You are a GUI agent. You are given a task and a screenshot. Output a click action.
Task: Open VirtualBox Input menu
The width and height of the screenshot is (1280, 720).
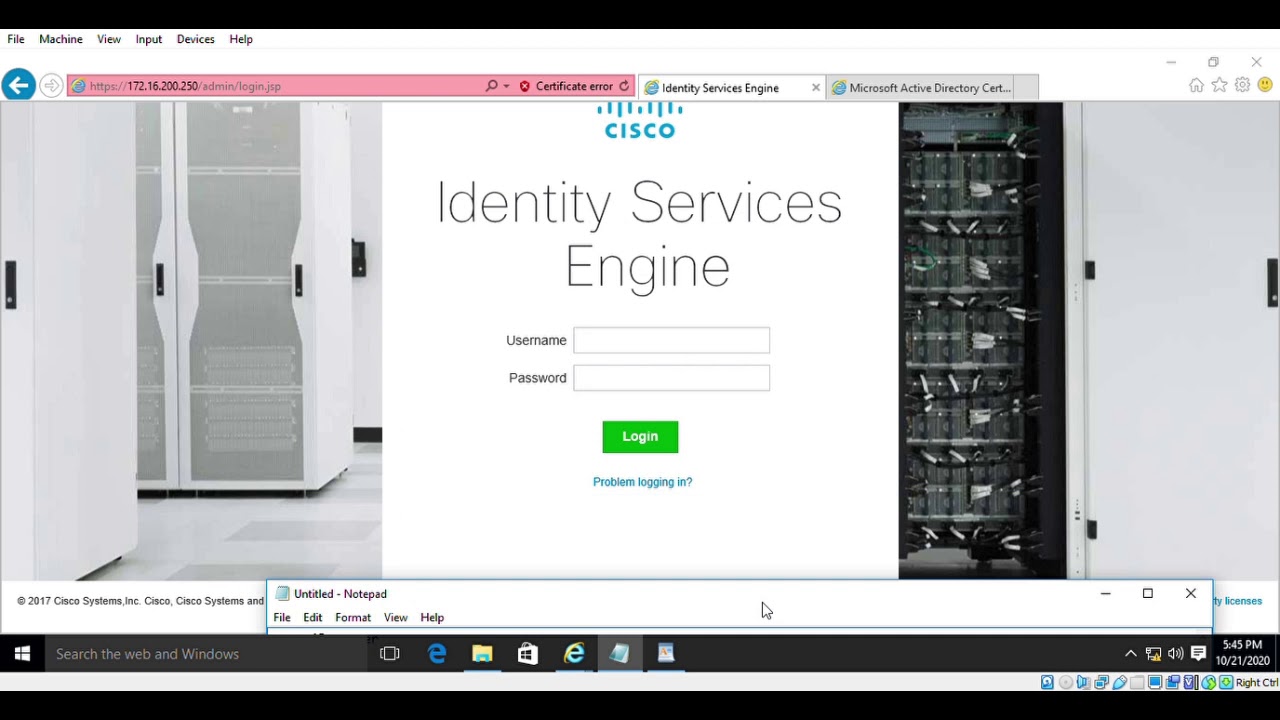149,39
